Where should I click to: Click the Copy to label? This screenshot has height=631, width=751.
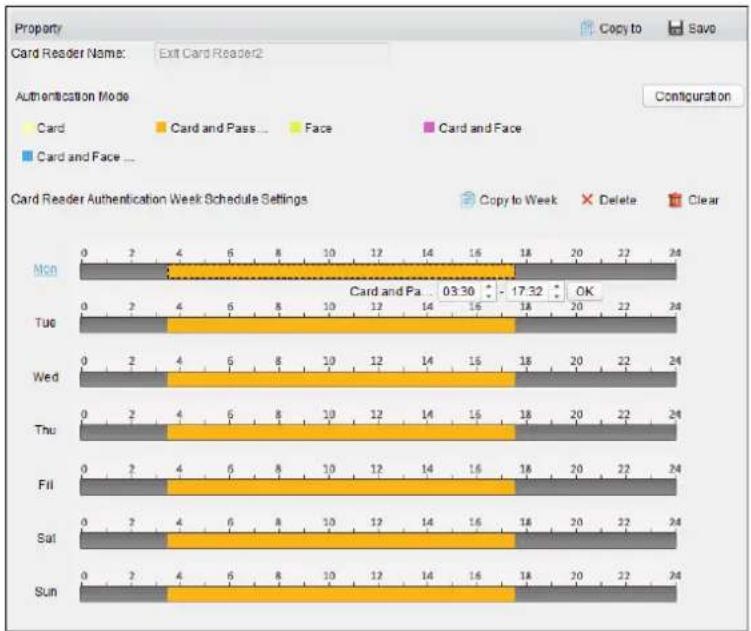click(620, 28)
